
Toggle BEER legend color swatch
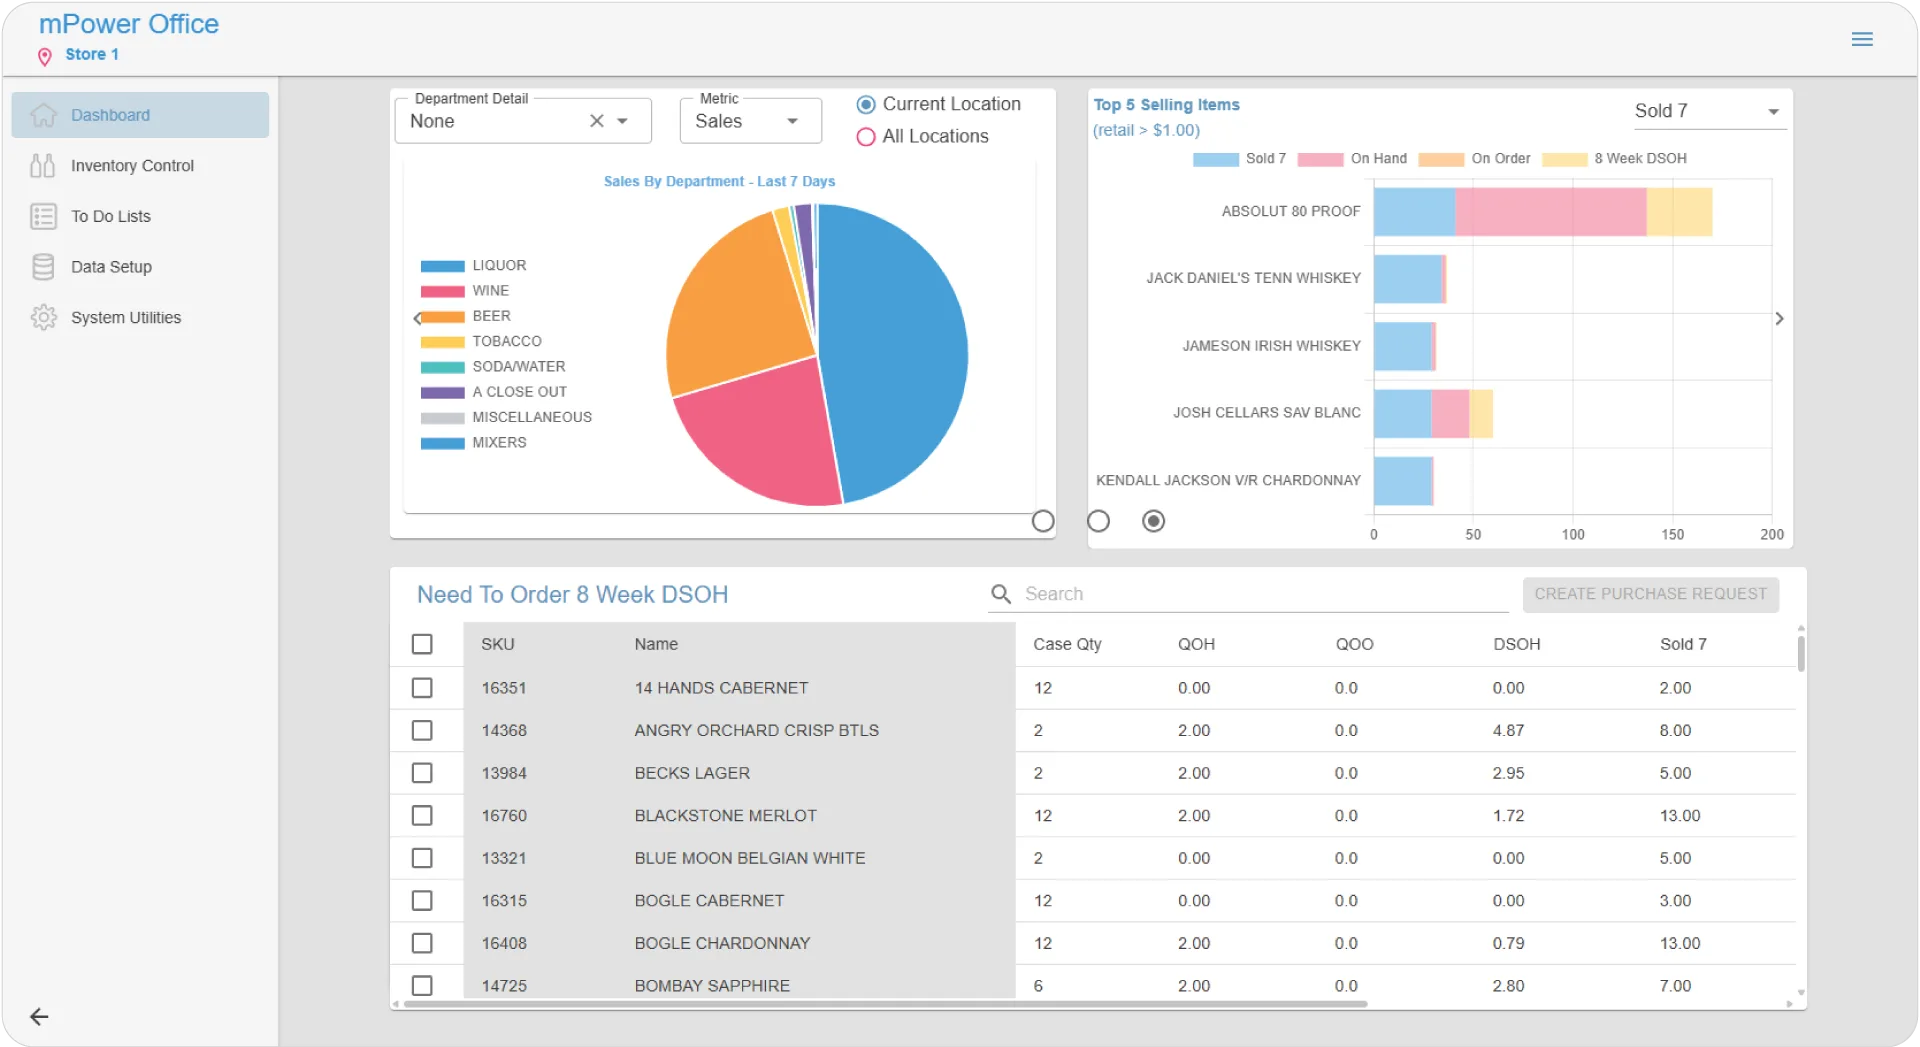coord(442,316)
